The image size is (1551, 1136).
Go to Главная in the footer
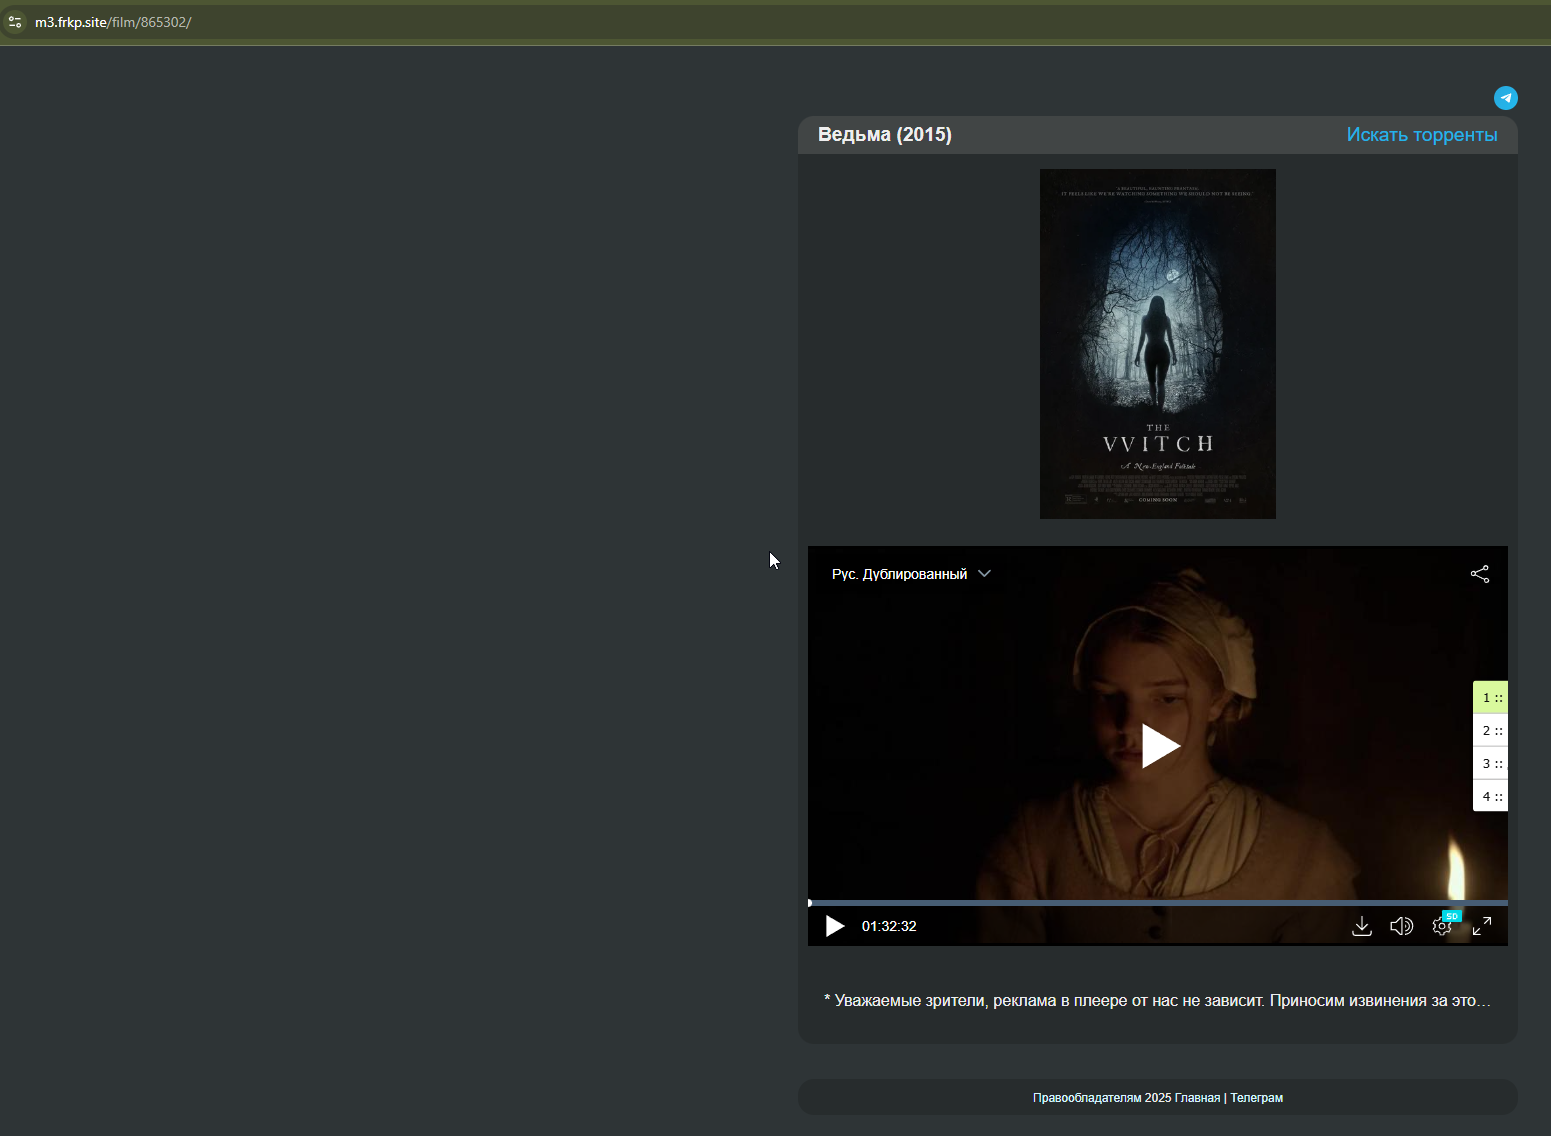click(x=1197, y=1098)
